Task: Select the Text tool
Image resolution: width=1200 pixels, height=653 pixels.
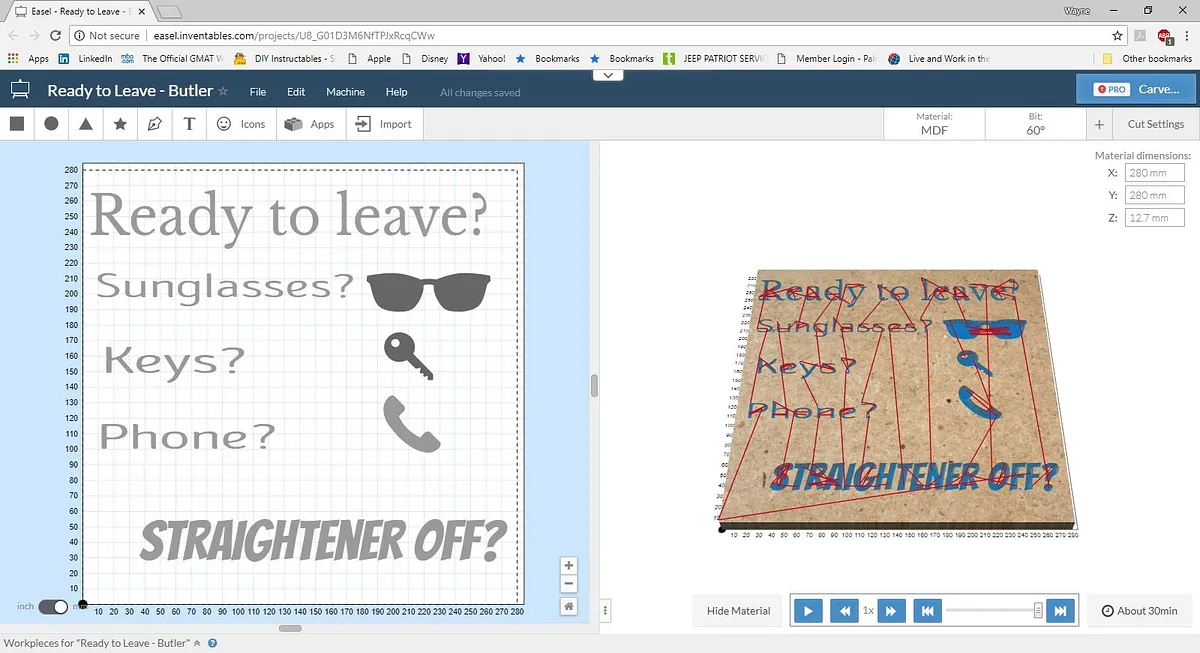Action: pyautogui.click(x=189, y=124)
